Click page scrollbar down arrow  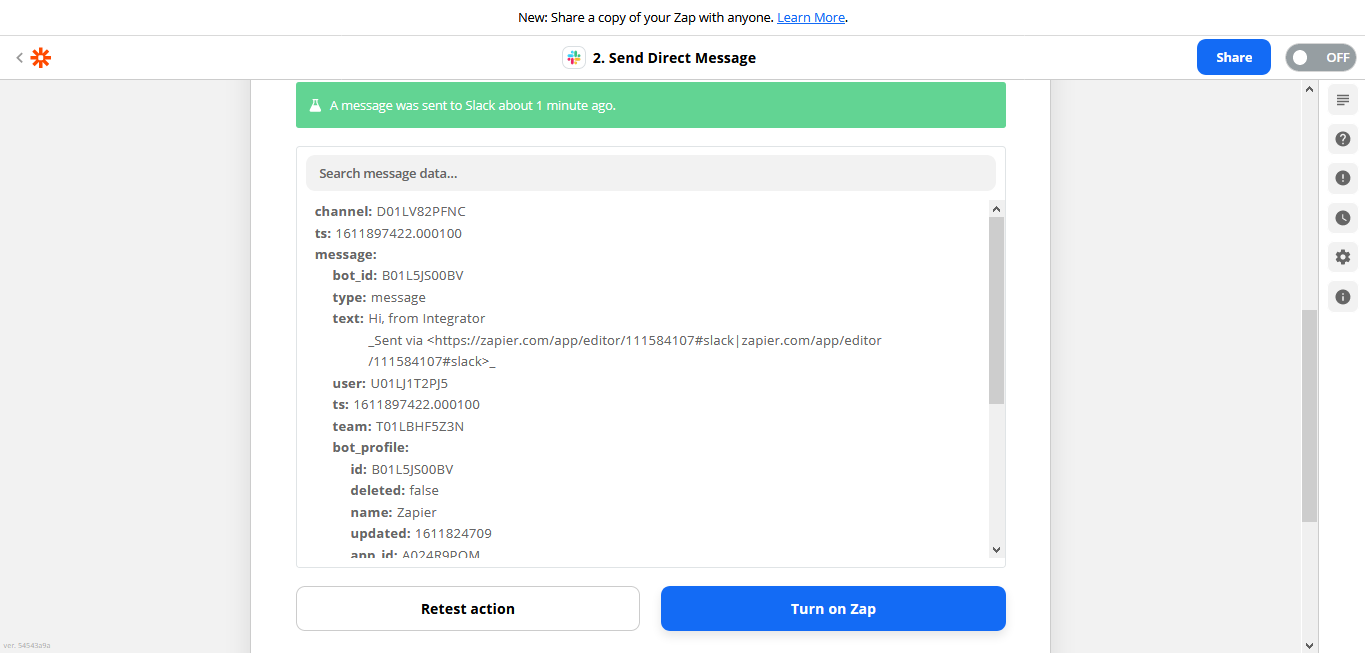(1309, 644)
